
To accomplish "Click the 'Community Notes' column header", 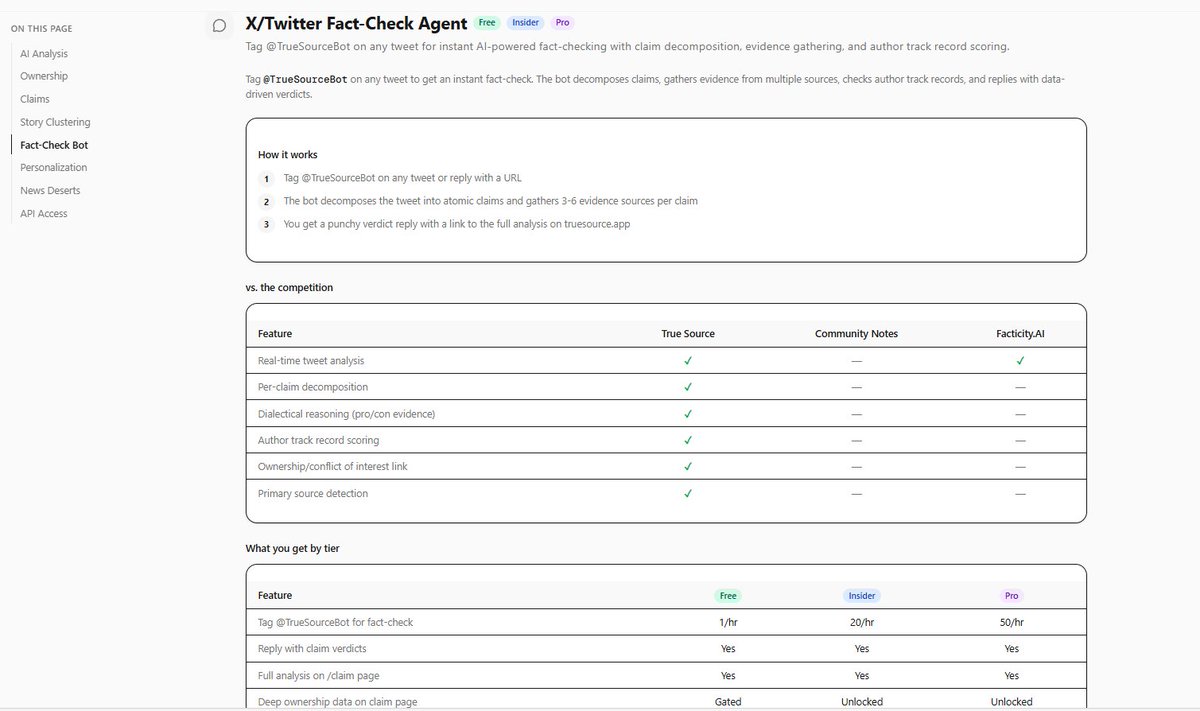I will (856, 333).
